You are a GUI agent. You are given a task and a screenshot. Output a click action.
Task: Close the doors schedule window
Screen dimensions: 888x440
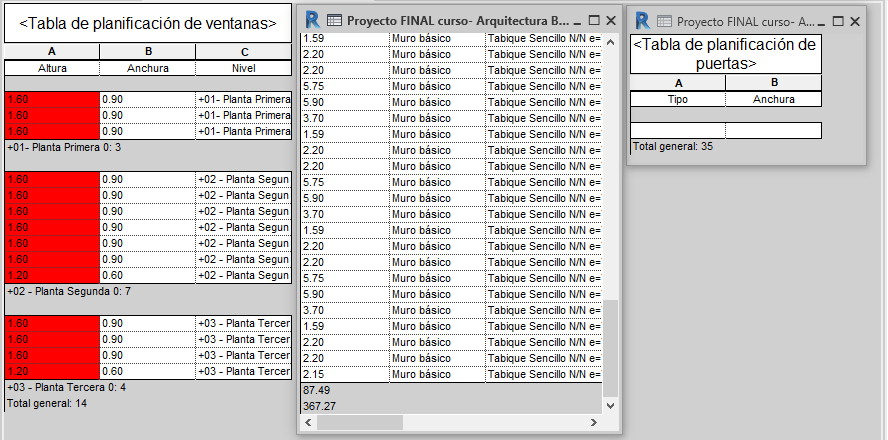855,22
